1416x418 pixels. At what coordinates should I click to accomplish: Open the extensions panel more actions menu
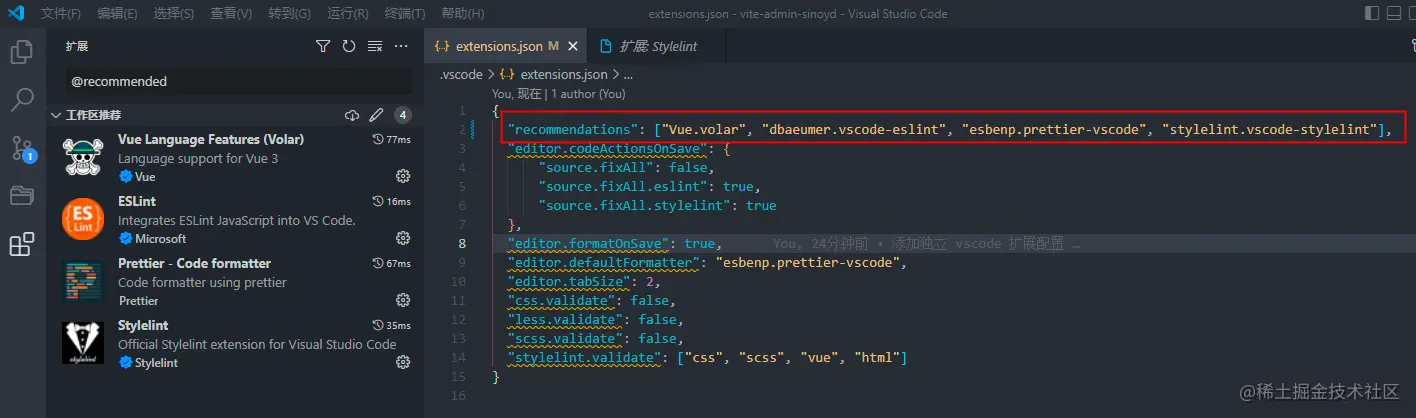(x=401, y=46)
